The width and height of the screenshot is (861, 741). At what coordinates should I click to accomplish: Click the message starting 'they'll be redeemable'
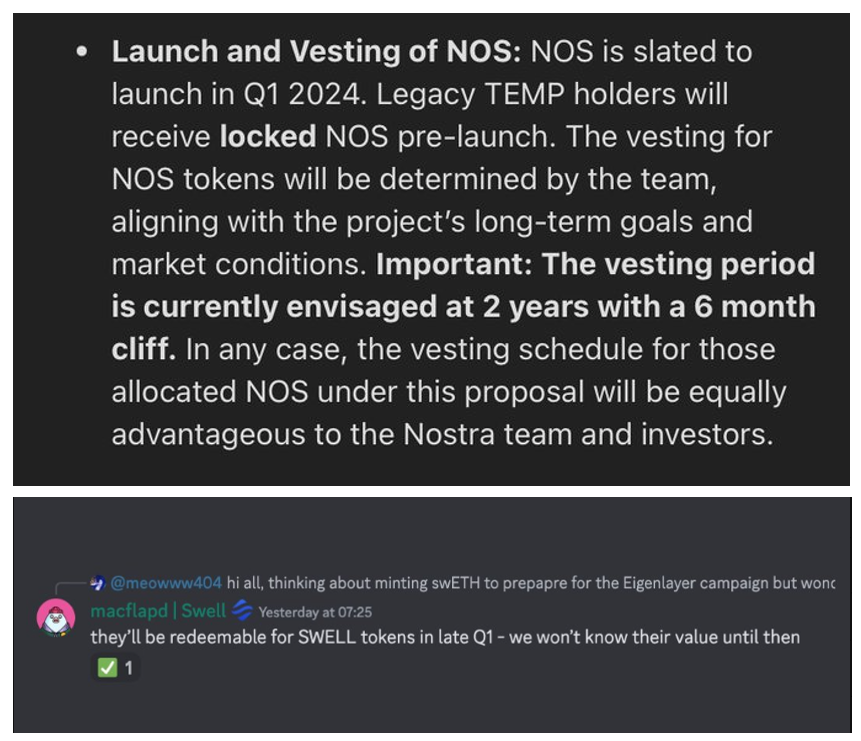pos(445,637)
